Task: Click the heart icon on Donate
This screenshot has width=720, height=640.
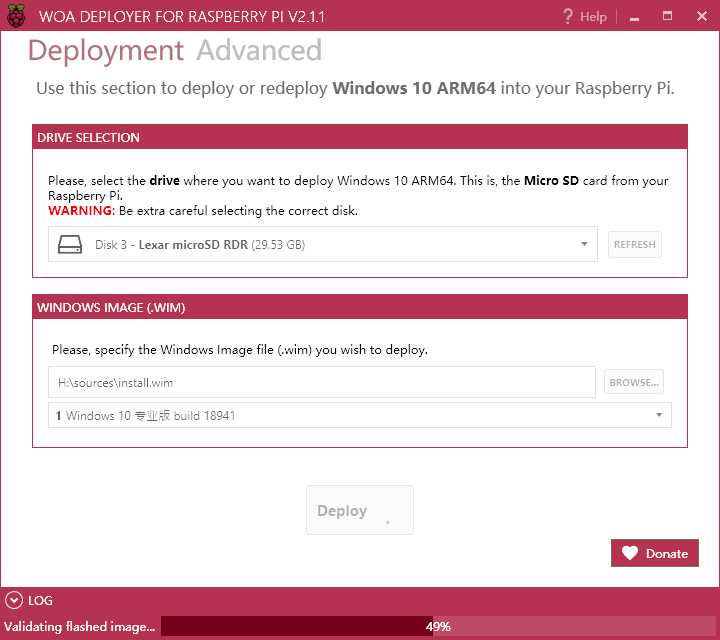Action: tap(630, 553)
